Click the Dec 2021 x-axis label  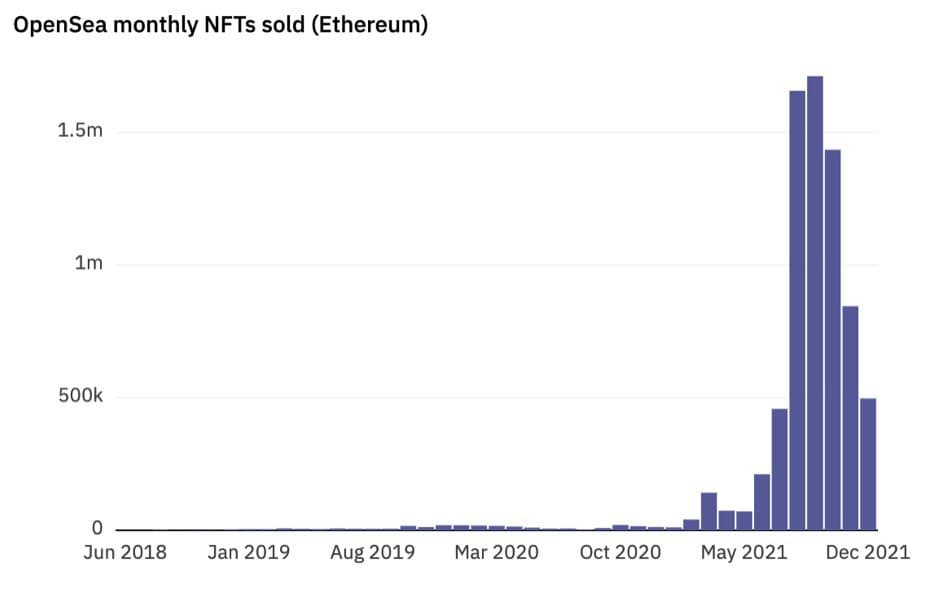click(868, 552)
